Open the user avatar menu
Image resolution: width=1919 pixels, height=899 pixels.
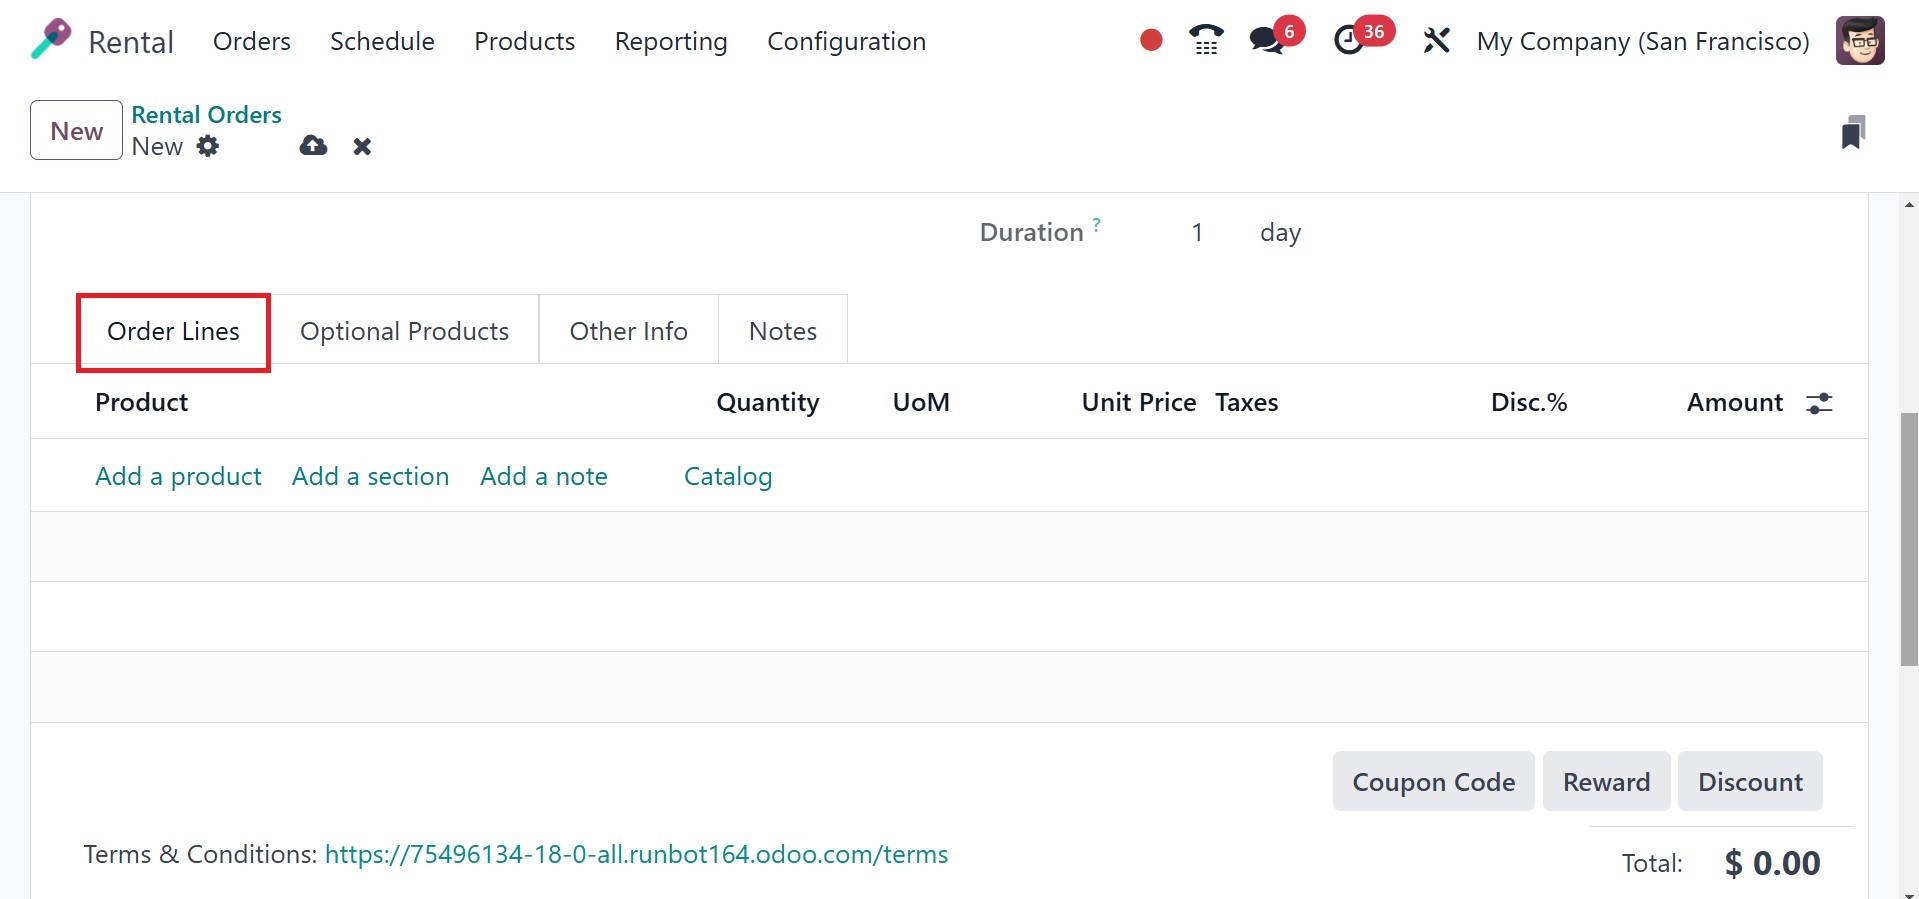[x=1860, y=41]
